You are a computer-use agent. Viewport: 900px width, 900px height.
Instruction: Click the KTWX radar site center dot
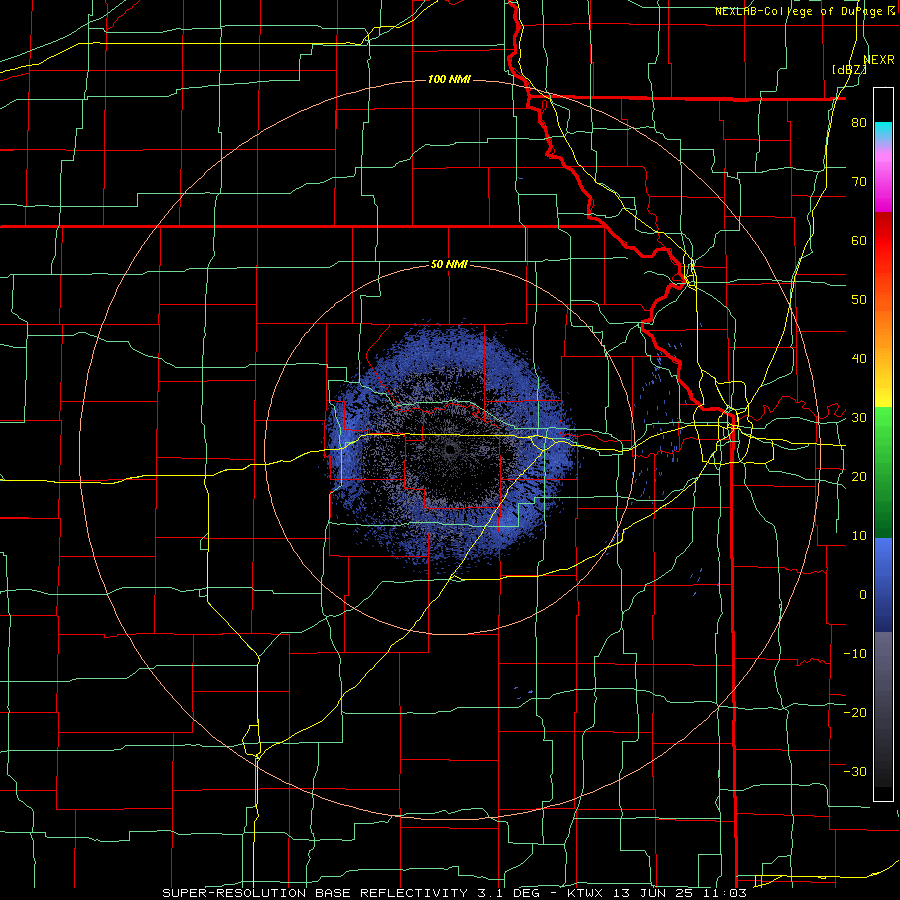[450, 450]
